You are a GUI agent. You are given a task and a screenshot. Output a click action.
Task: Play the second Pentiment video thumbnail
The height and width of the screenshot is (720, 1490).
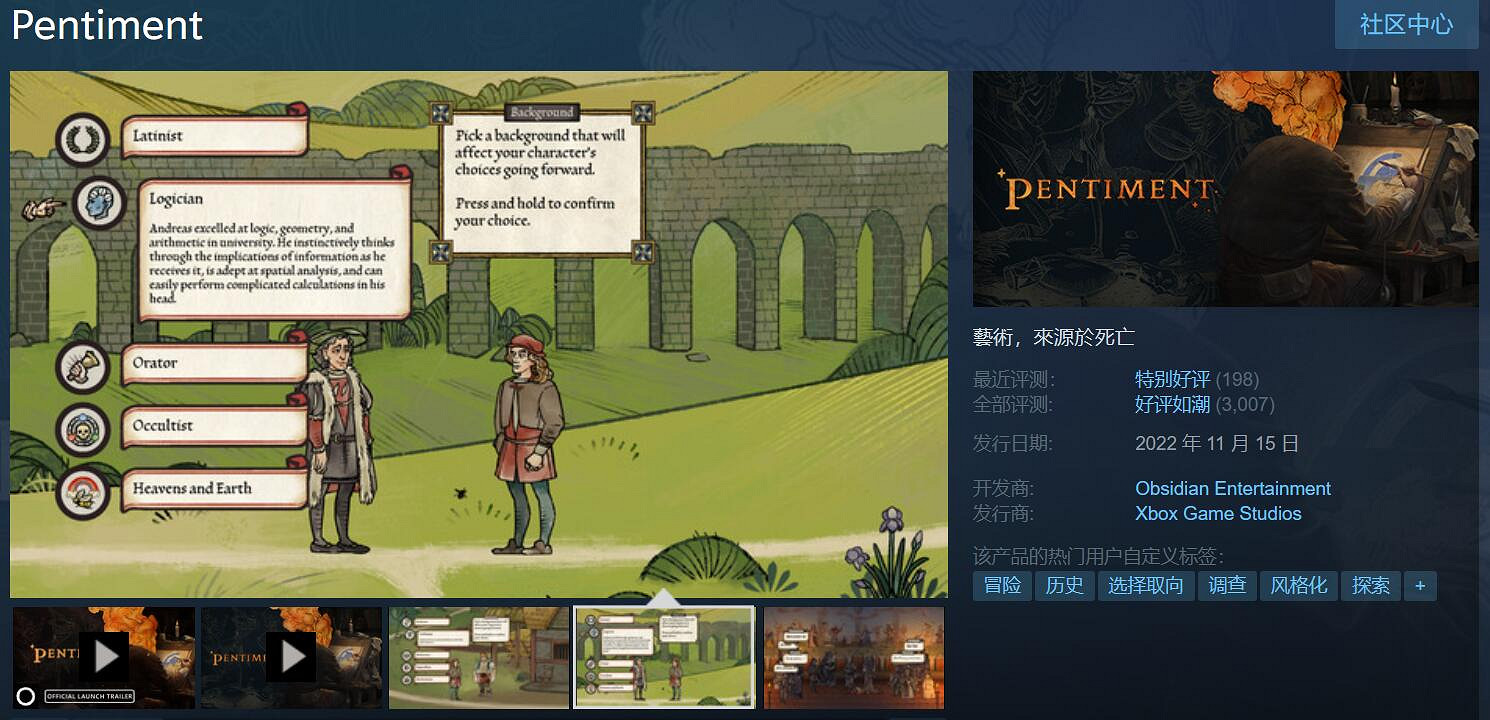292,657
